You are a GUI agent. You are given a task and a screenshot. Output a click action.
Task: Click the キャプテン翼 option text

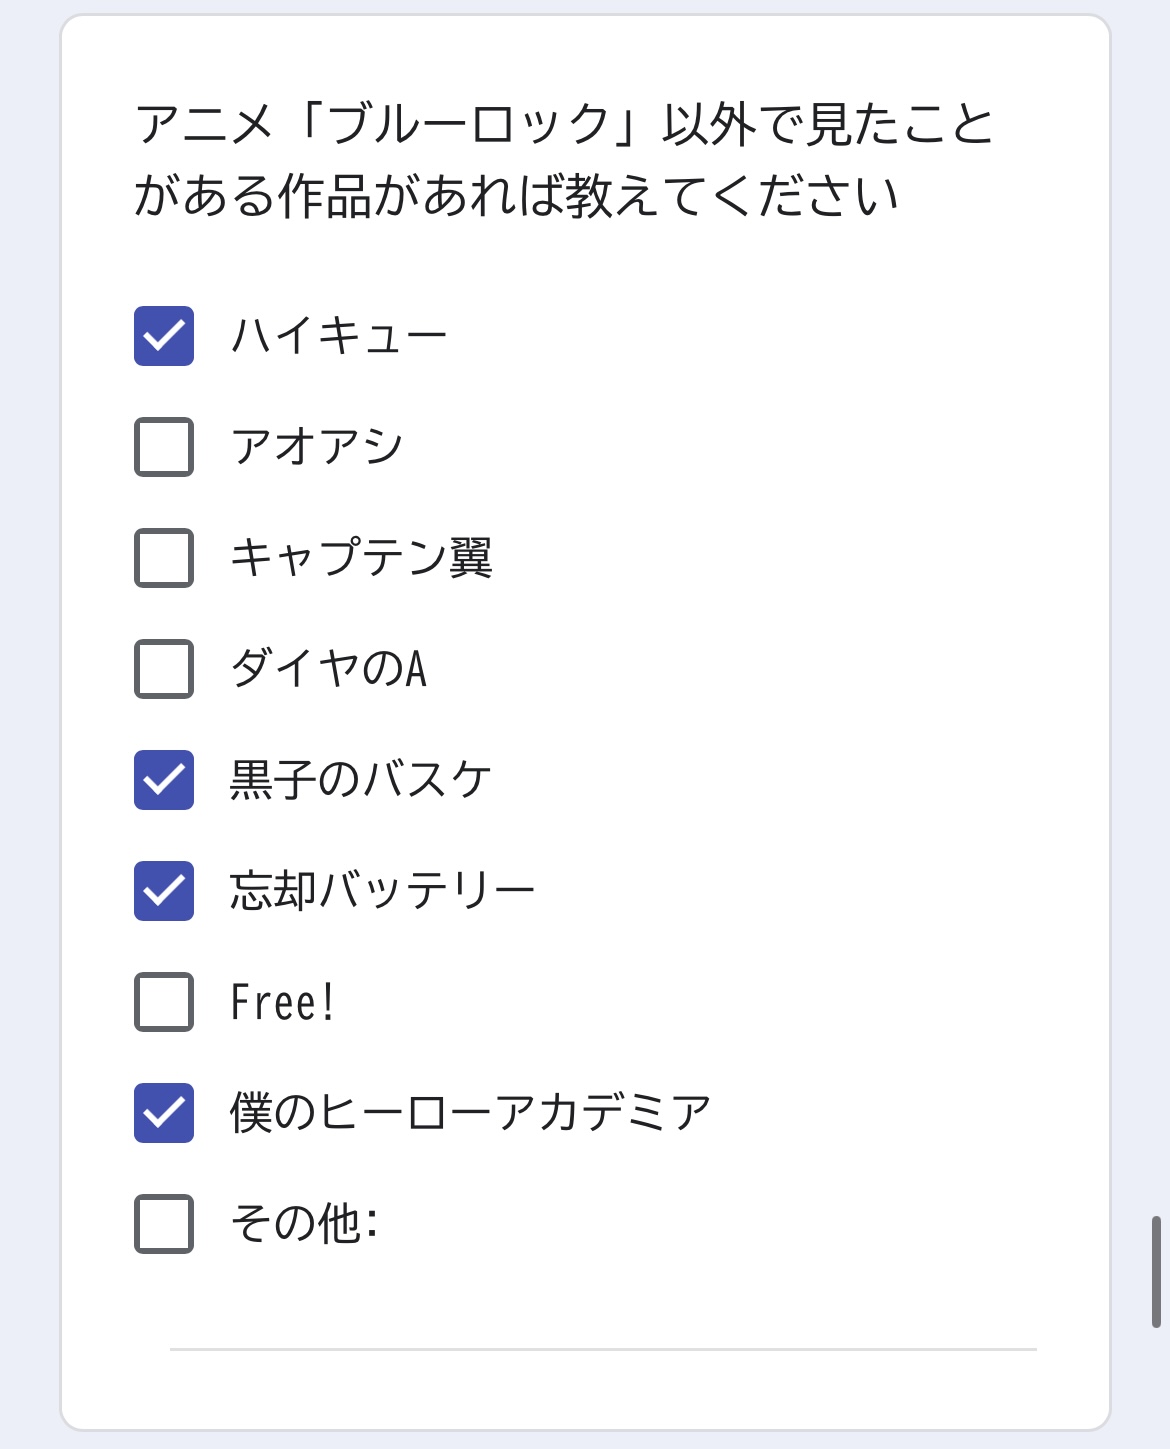click(361, 558)
